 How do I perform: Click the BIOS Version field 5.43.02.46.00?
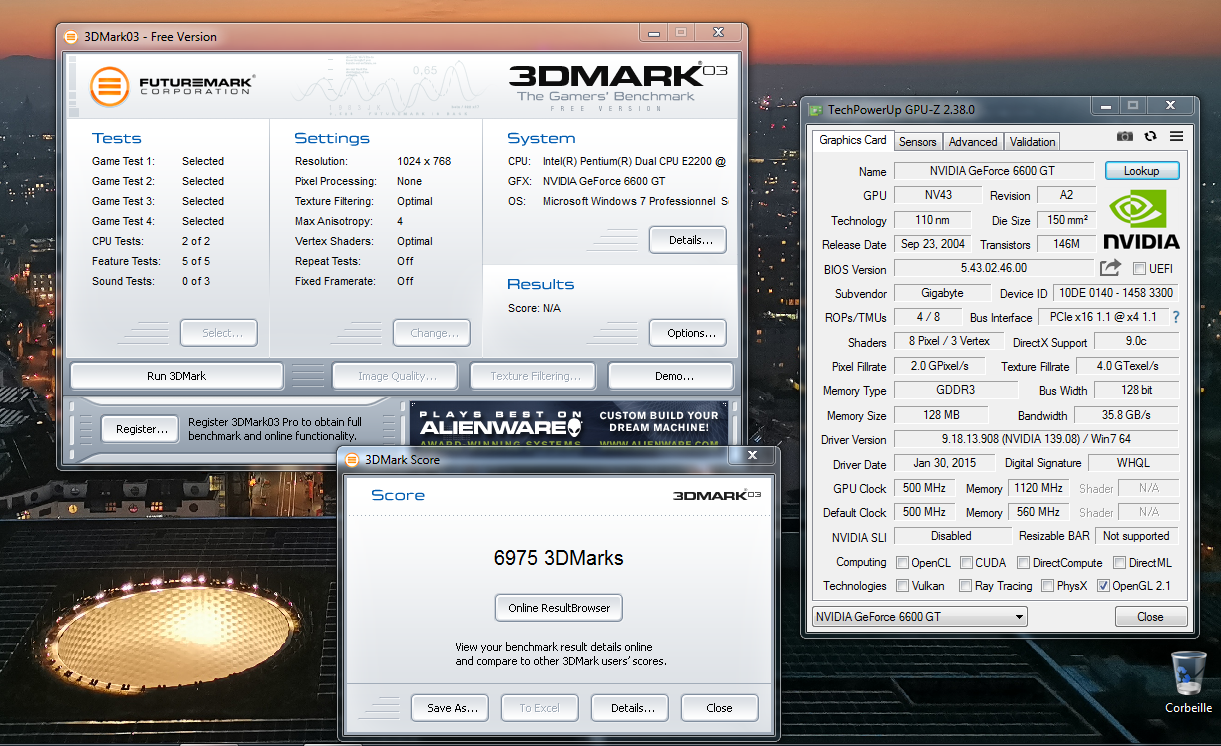coord(993,268)
